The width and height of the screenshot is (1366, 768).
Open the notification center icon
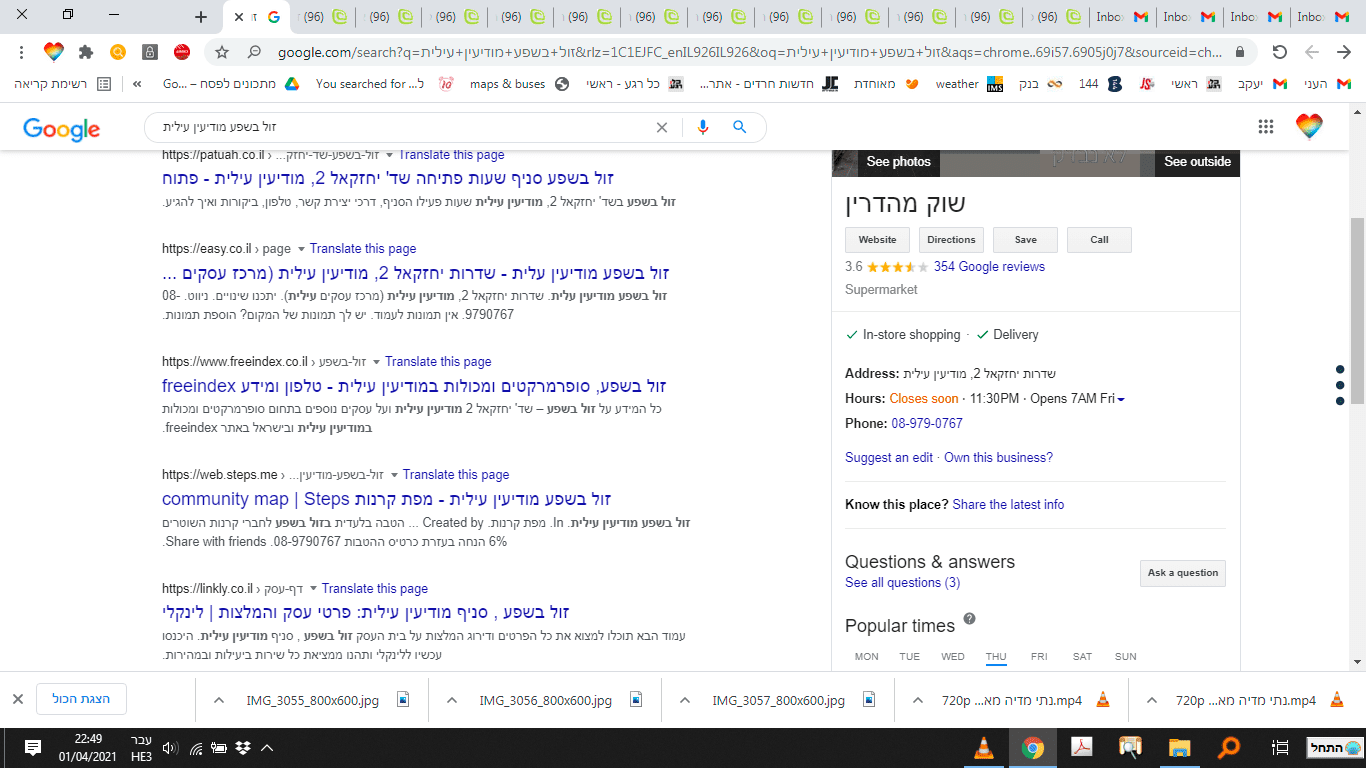(32, 747)
